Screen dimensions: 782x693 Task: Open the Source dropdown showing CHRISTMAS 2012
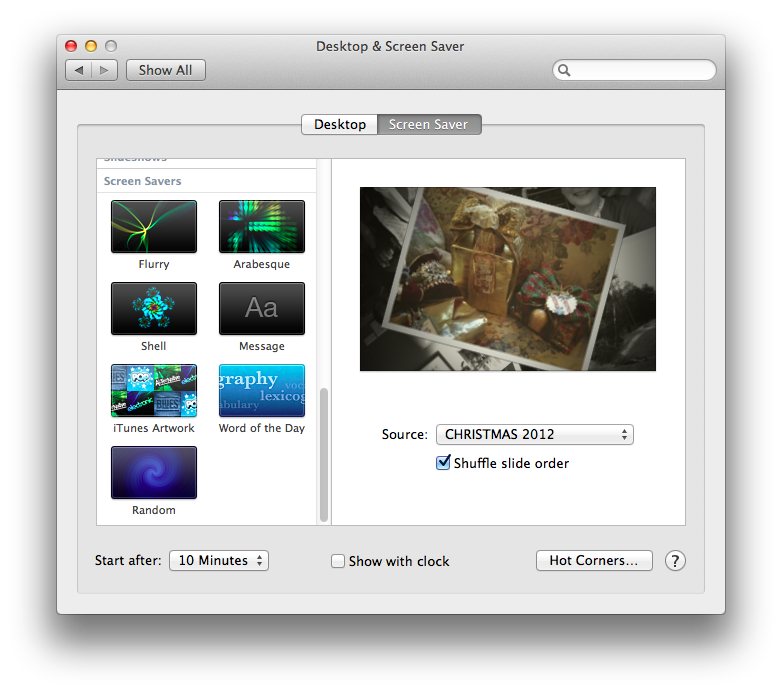pos(535,434)
